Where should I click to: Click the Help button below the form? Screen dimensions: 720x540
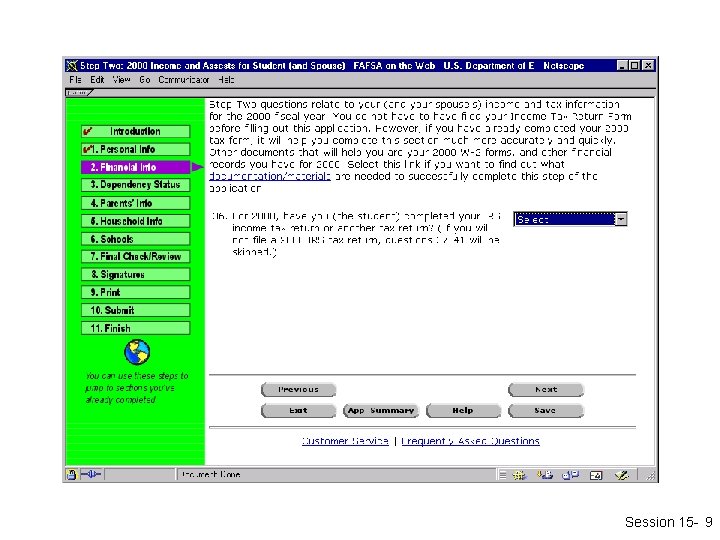coord(463,411)
